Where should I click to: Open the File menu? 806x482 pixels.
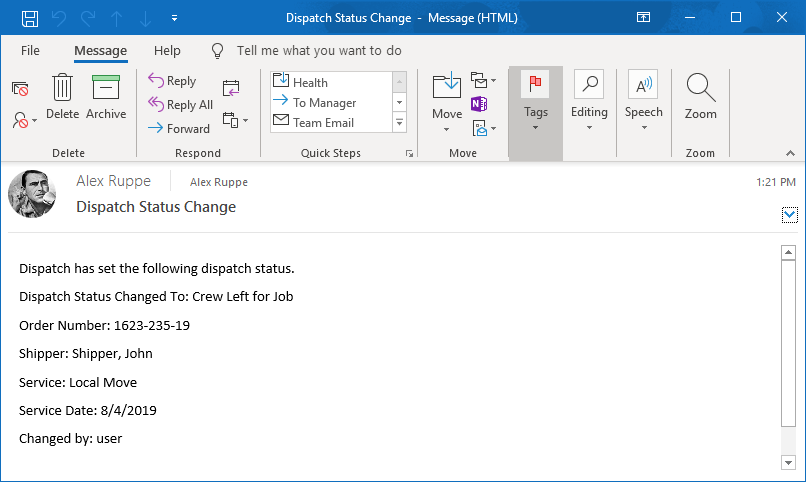(30, 51)
